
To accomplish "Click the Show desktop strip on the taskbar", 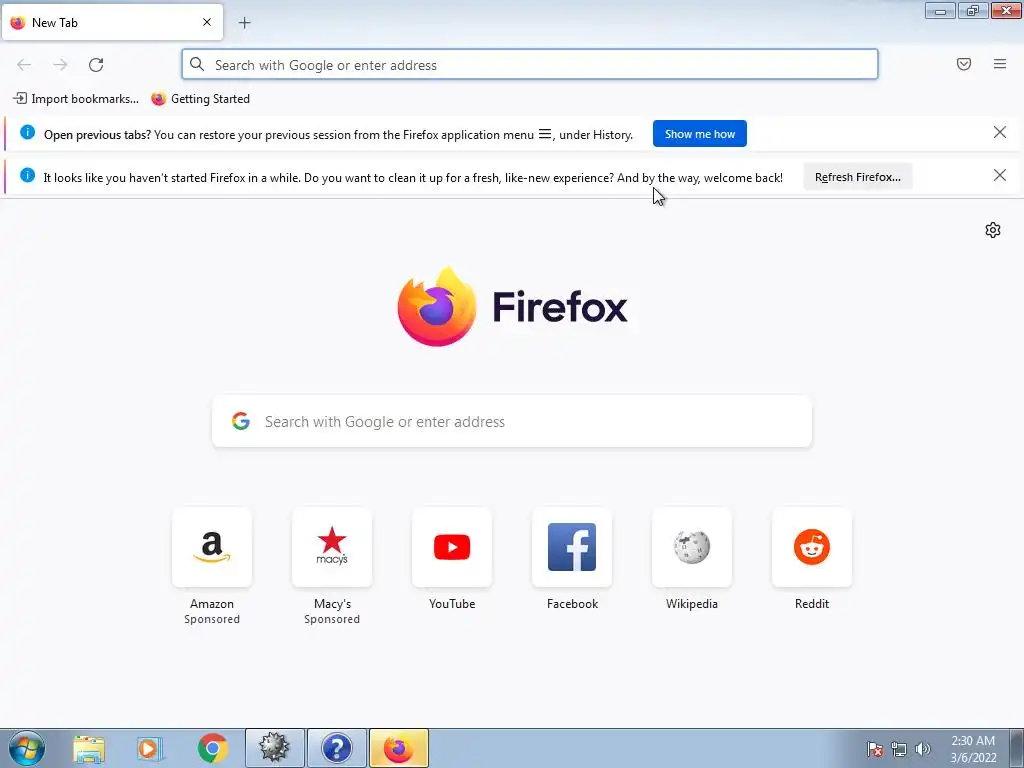I will click(x=1016, y=748).
